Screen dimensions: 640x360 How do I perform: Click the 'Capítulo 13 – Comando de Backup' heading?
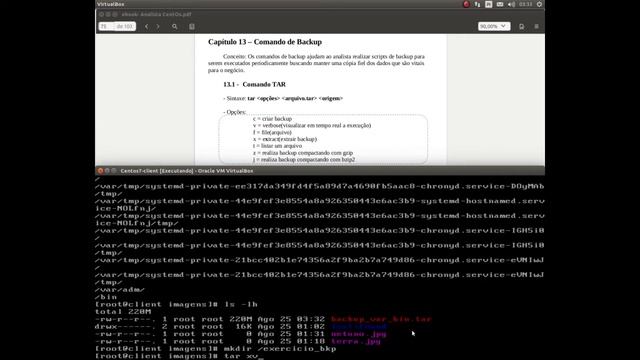pos(265,42)
